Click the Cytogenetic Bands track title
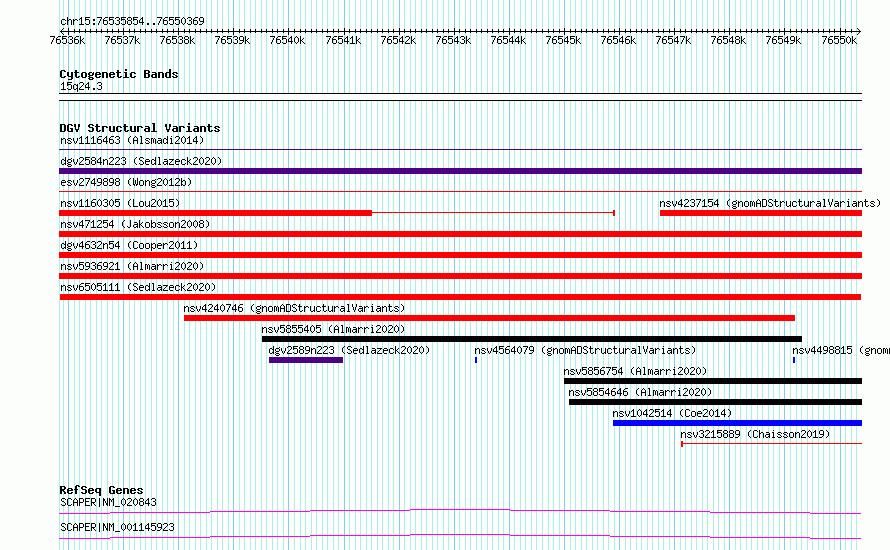Screen dimensions: 890x550 119,74
